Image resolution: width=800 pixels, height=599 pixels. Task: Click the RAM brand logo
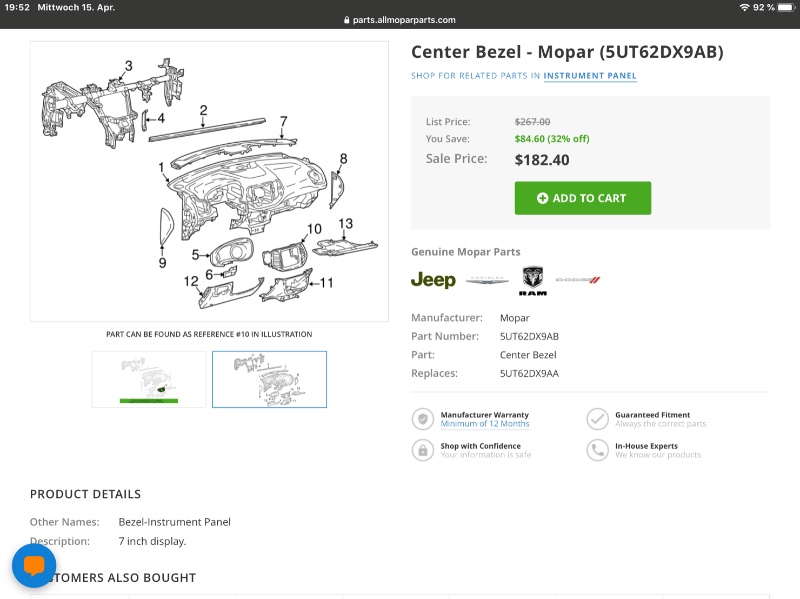pos(533,281)
